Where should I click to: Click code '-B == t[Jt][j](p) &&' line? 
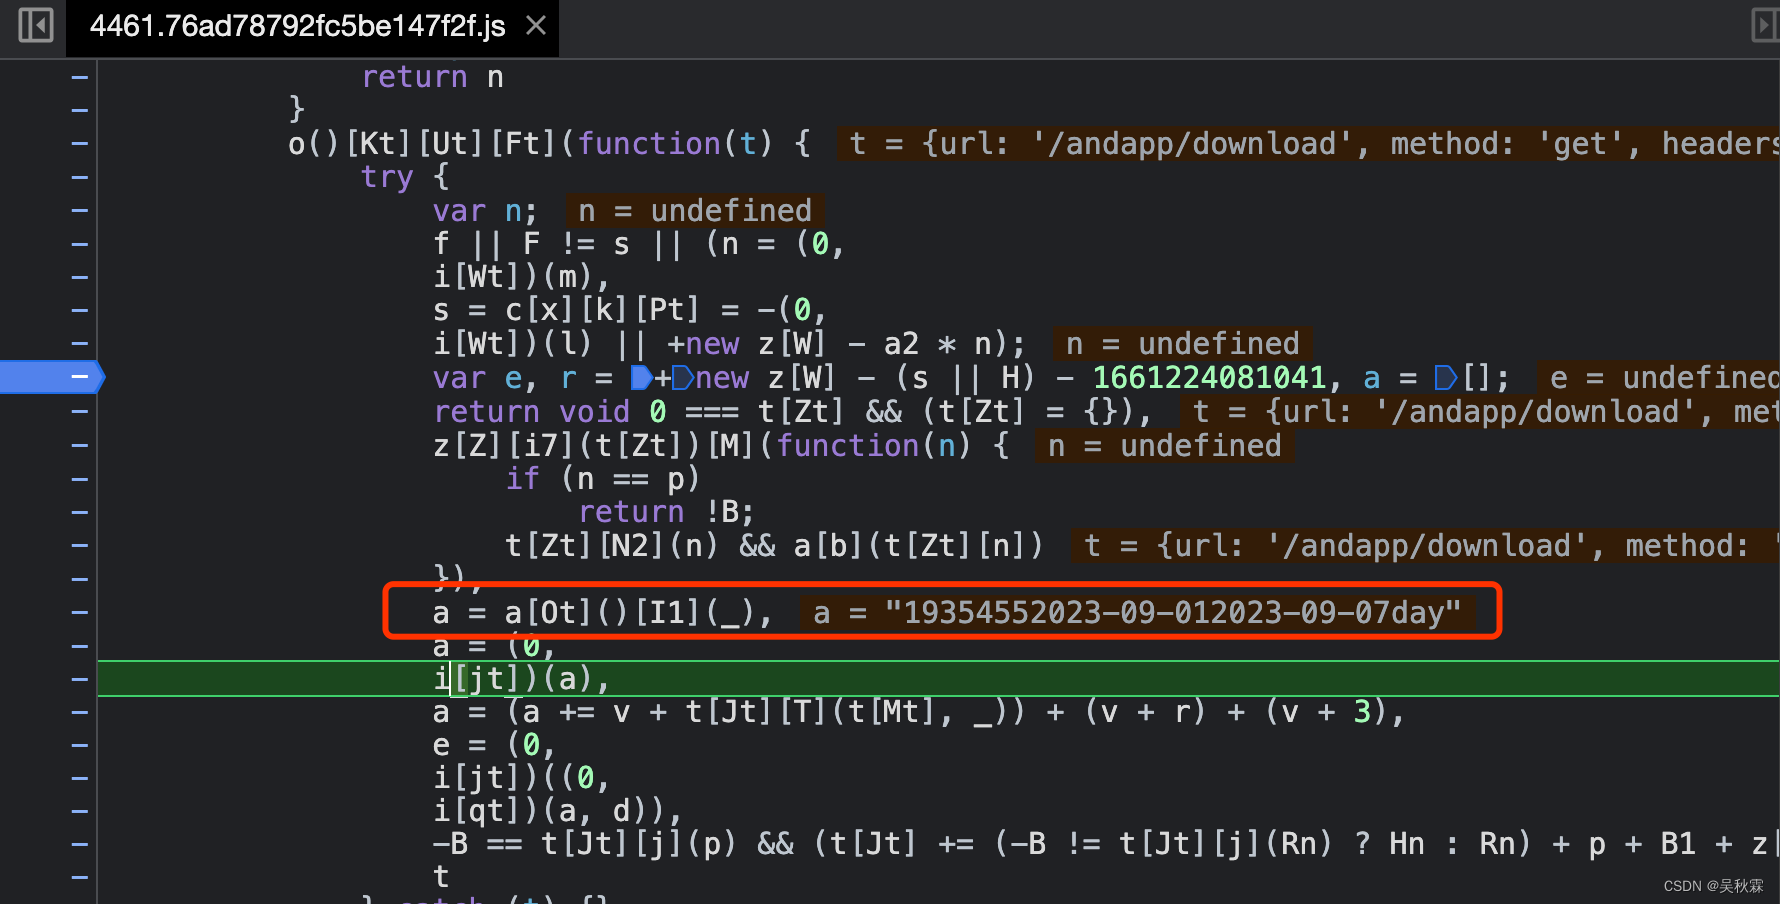coord(613,844)
